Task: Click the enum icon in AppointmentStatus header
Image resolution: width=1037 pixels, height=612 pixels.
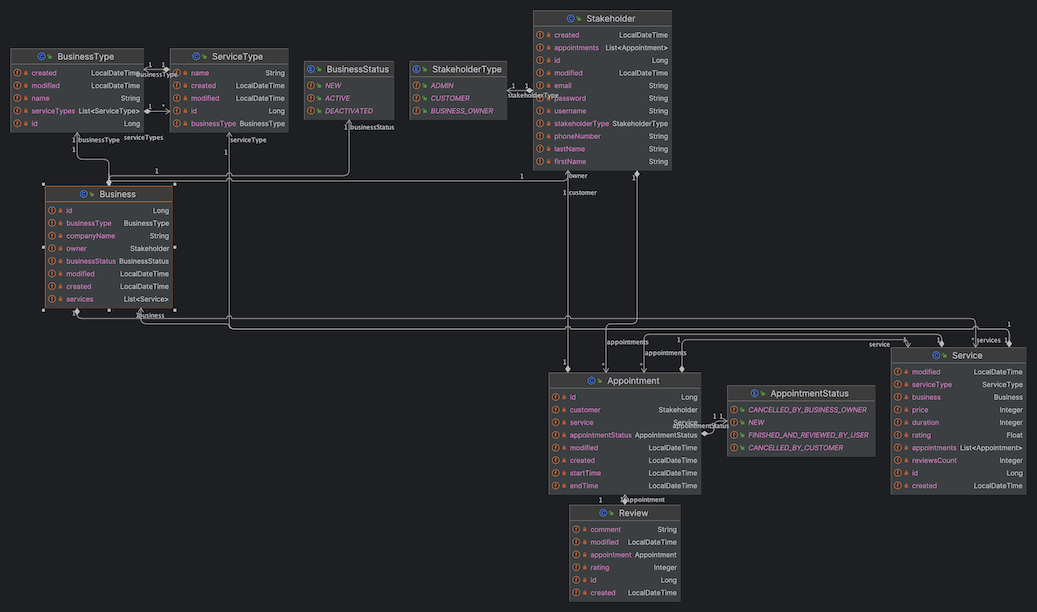Action: [x=755, y=394]
